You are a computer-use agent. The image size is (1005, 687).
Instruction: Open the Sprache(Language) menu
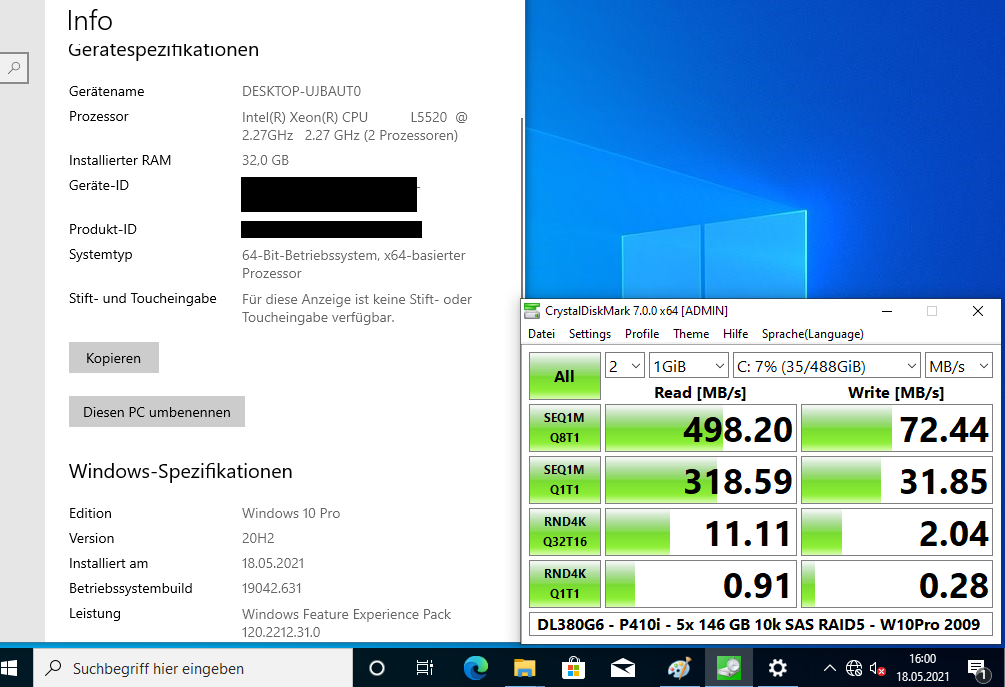pyautogui.click(x=812, y=334)
